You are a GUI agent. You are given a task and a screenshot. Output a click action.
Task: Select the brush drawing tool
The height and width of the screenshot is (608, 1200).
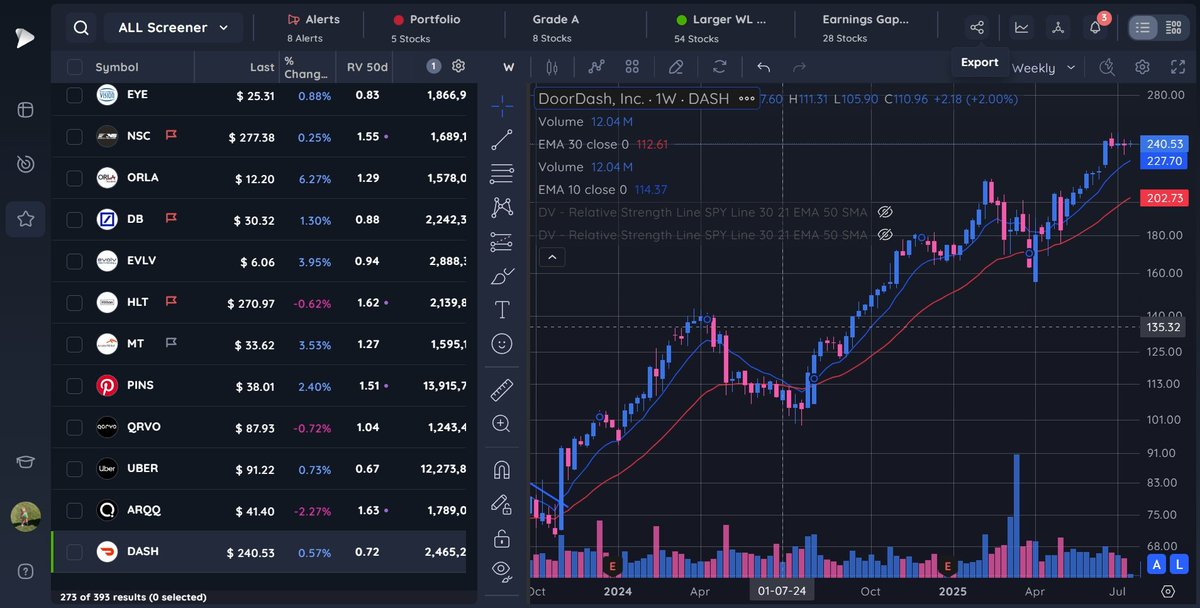(502, 275)
